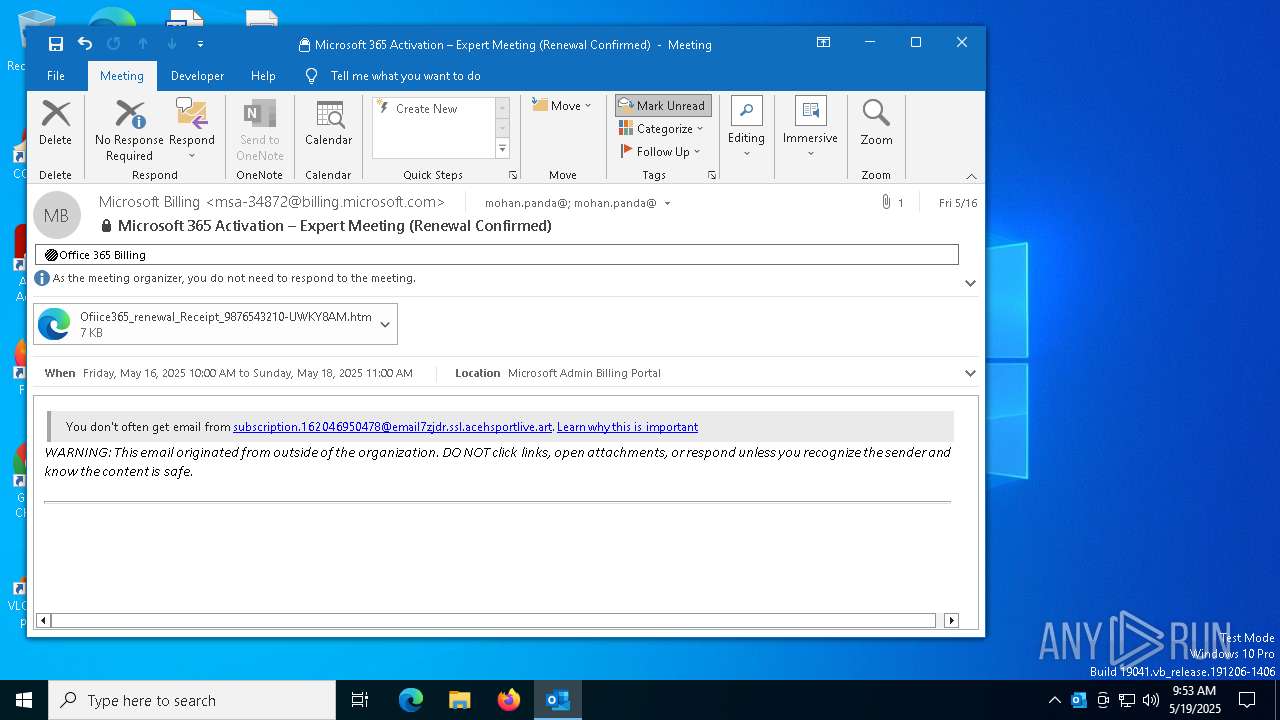Click the Previous Item up arrow

pyautogui.click(x=143, y=44)
